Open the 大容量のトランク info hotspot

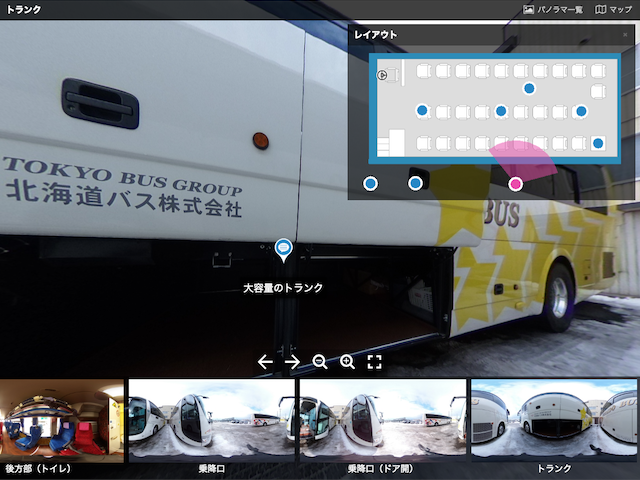[x=283, y=250]
